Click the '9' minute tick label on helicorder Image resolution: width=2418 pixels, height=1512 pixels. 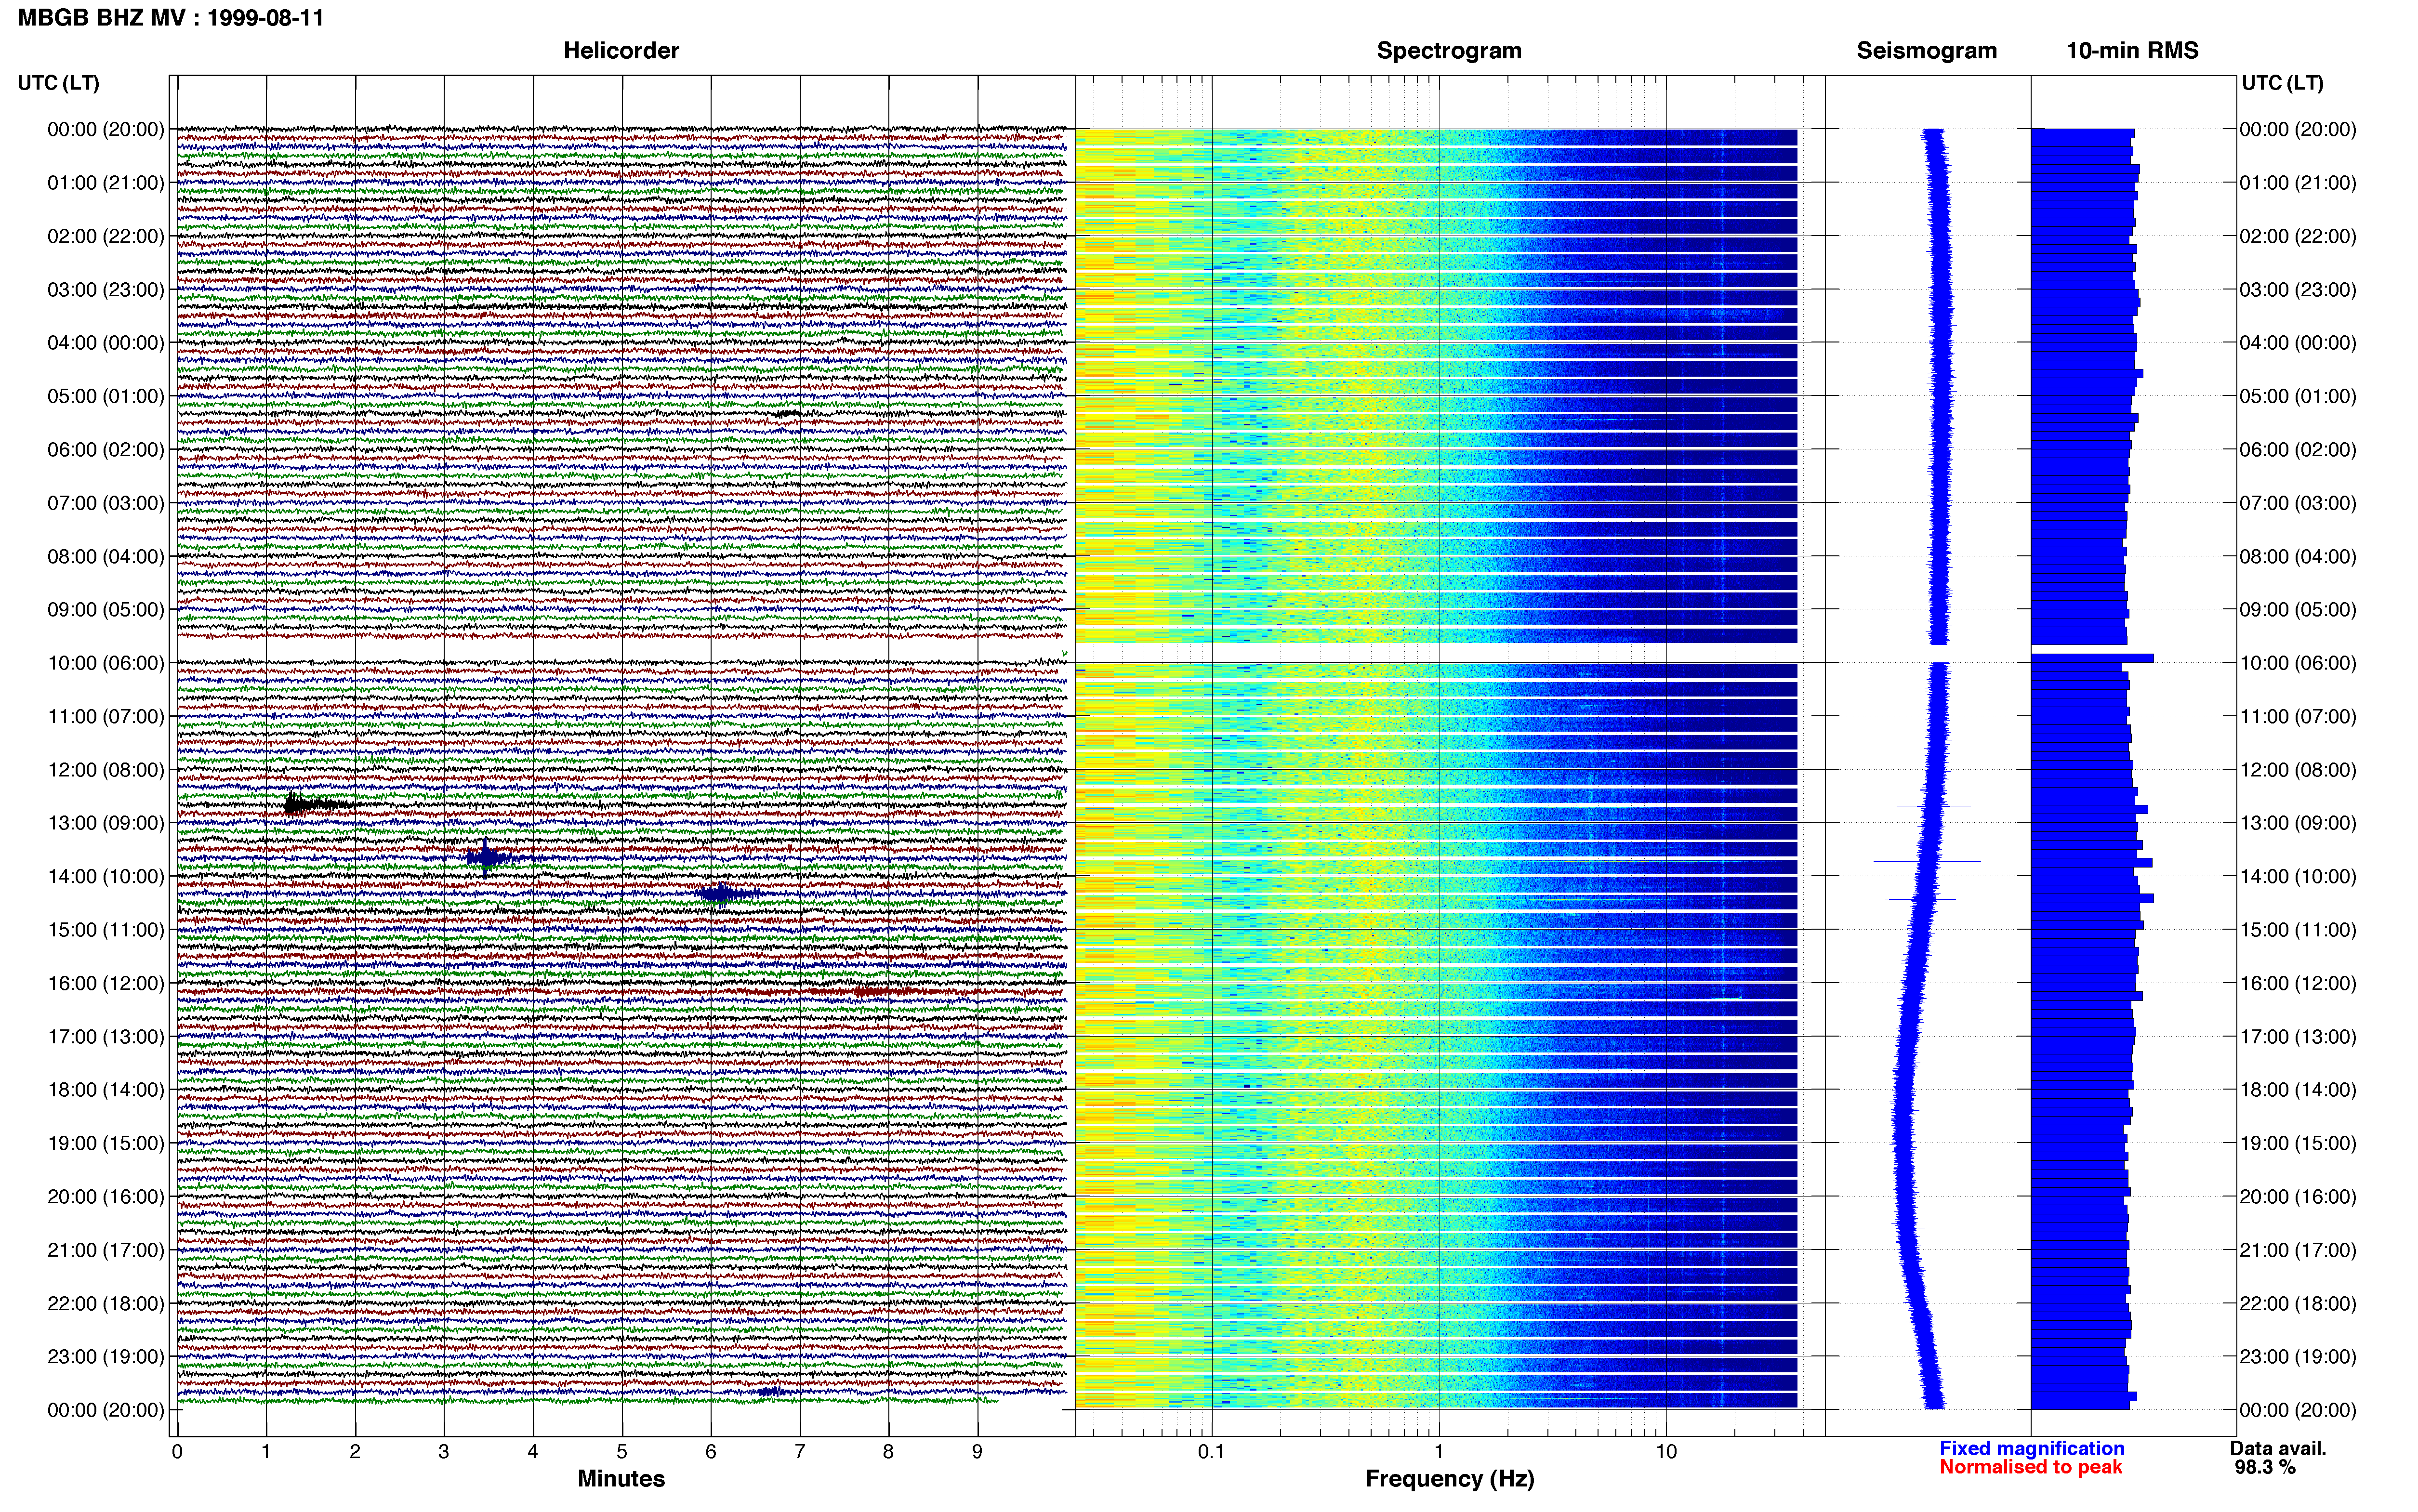977,1452
